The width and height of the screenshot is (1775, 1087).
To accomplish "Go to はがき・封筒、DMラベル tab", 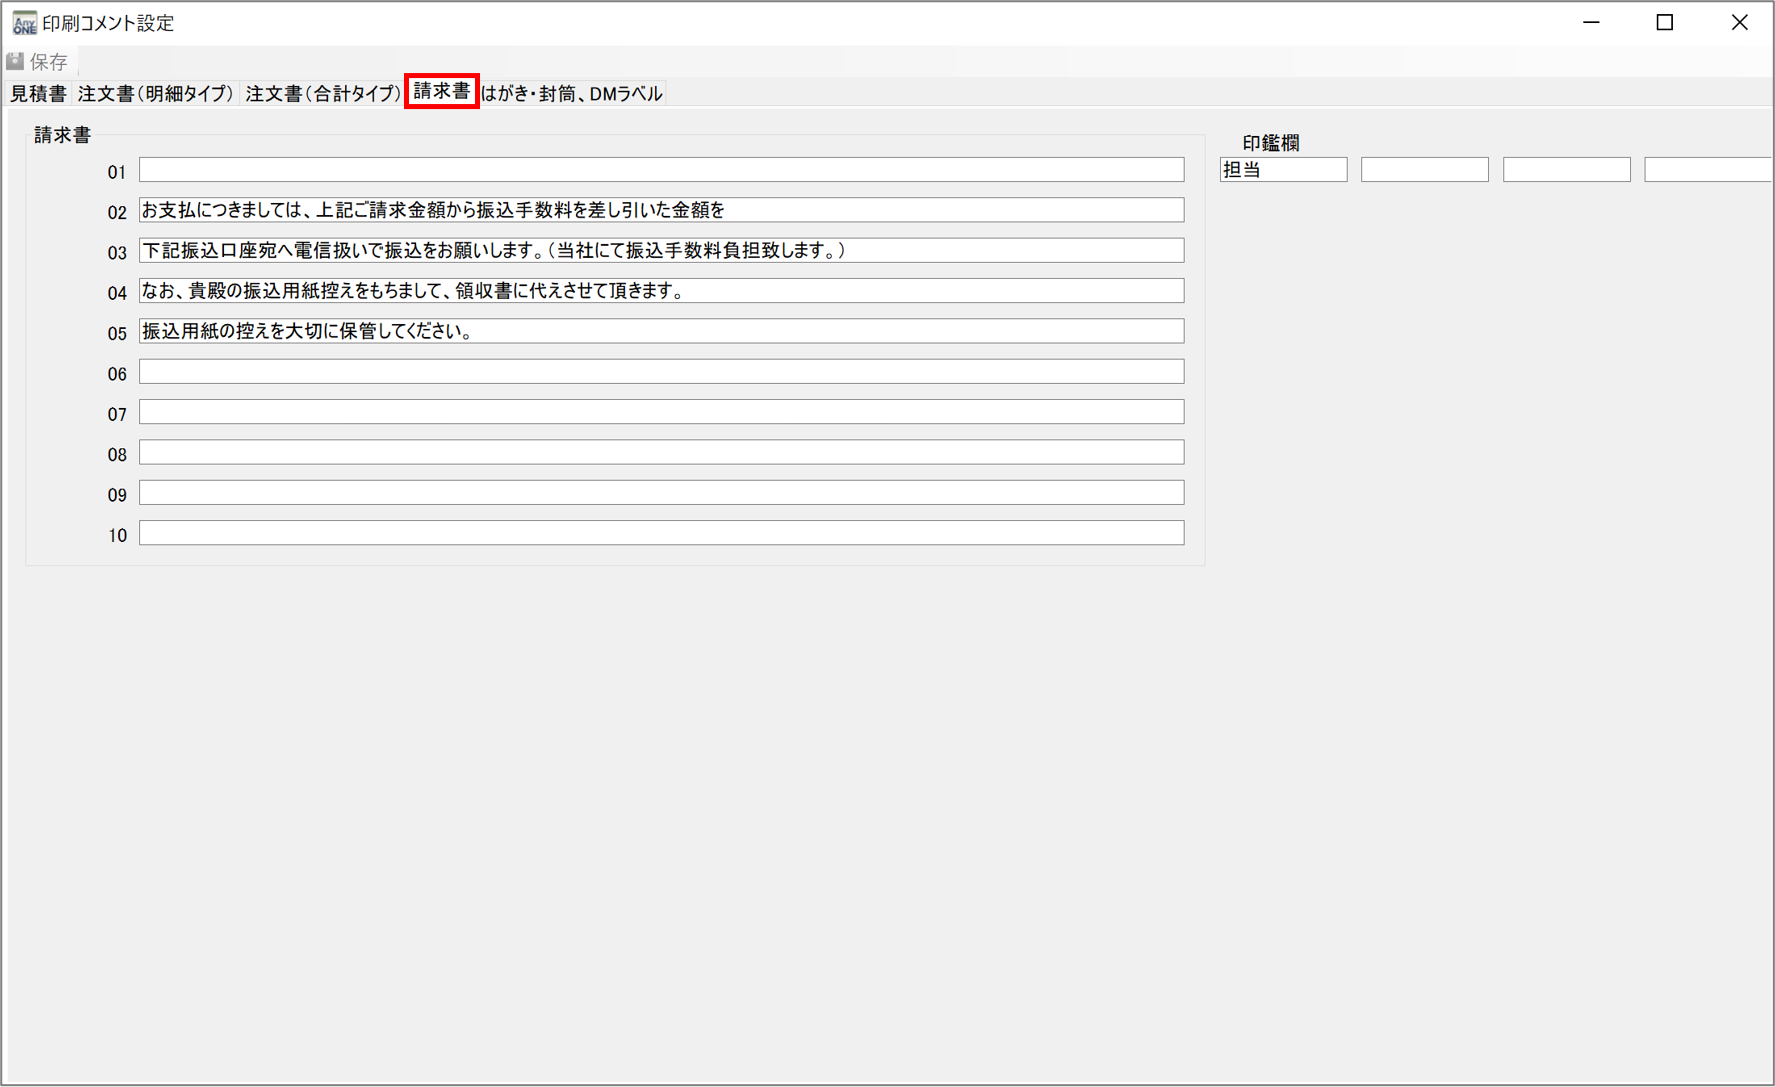I will tap(572, 94).
